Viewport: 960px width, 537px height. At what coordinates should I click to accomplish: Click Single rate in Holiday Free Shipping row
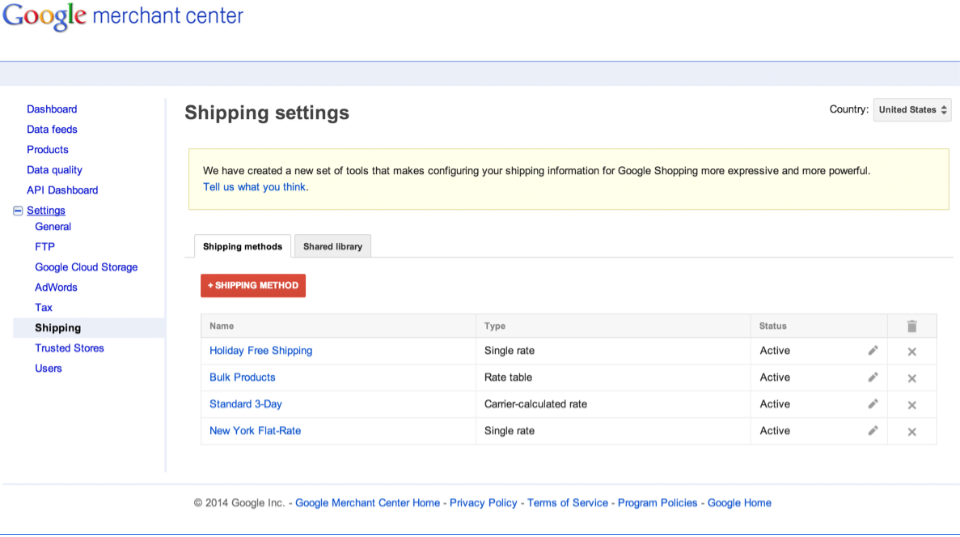(x=509, y=350)
